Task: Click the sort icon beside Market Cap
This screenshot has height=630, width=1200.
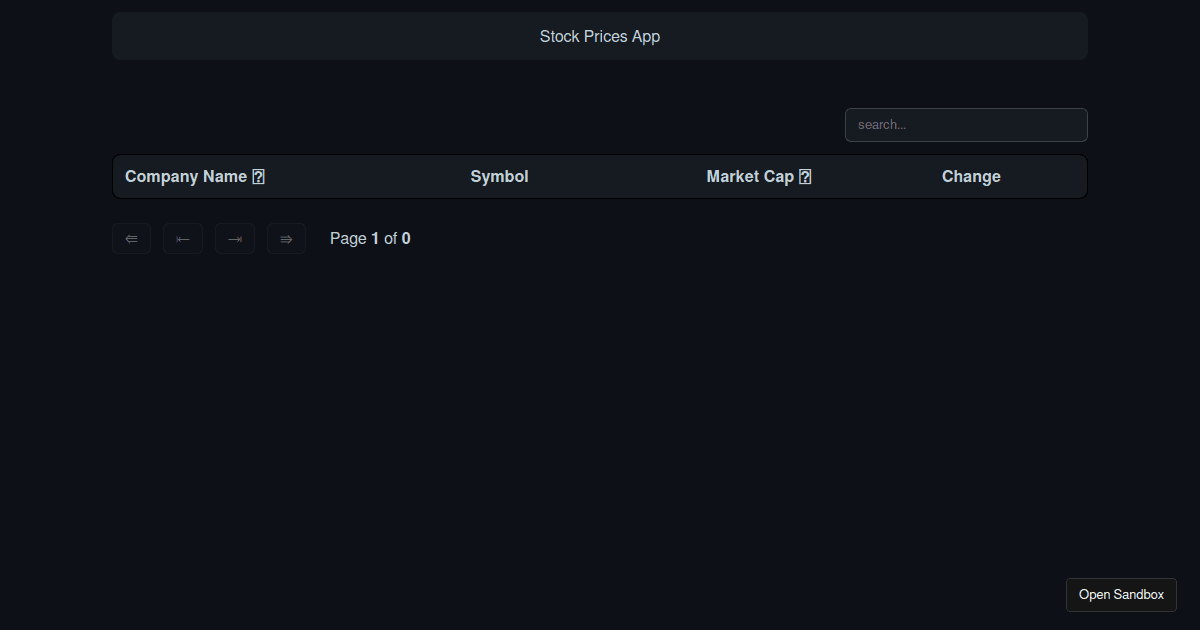Action: point(805,177)
